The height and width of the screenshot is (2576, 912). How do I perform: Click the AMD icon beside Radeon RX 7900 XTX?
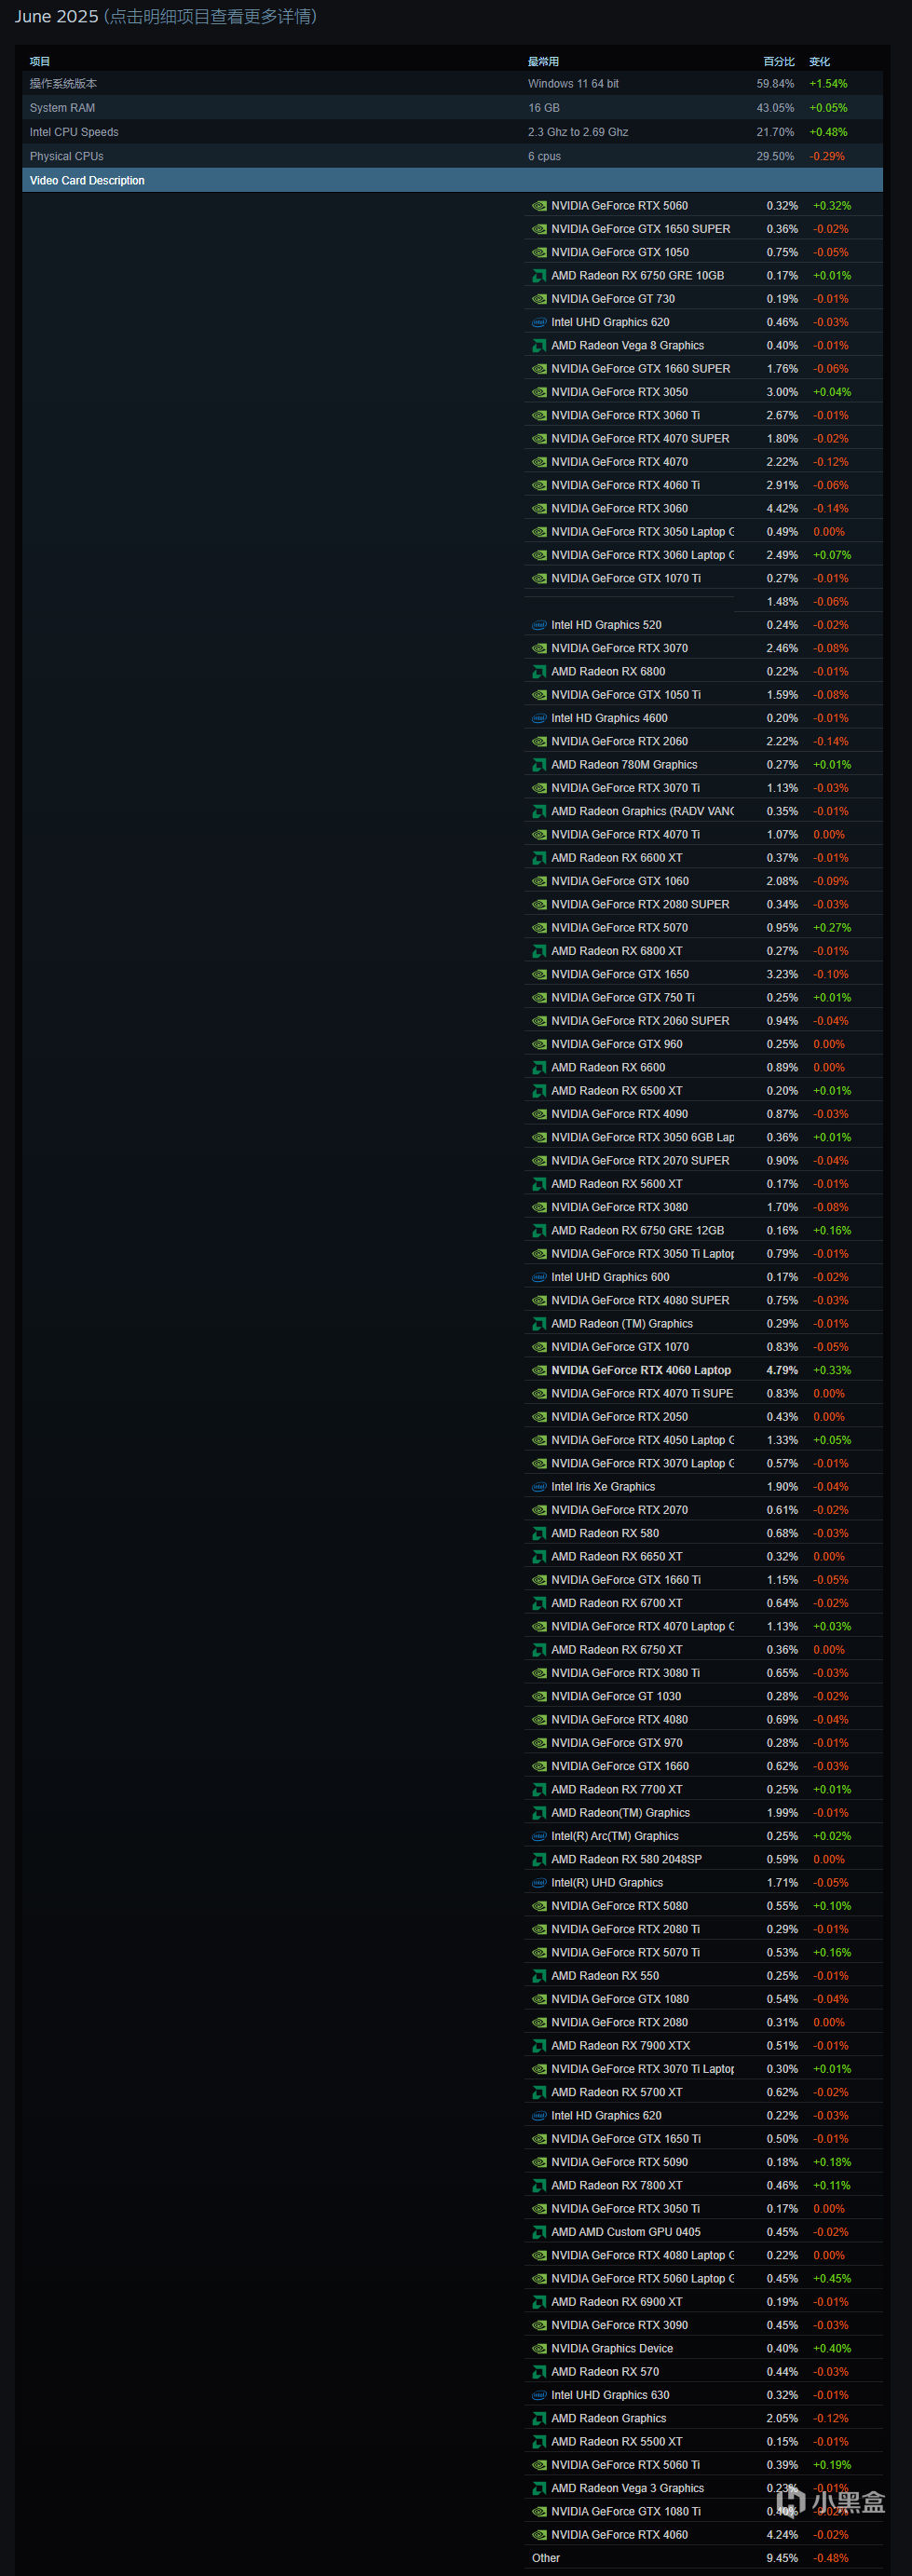[x=539, y=2046]
